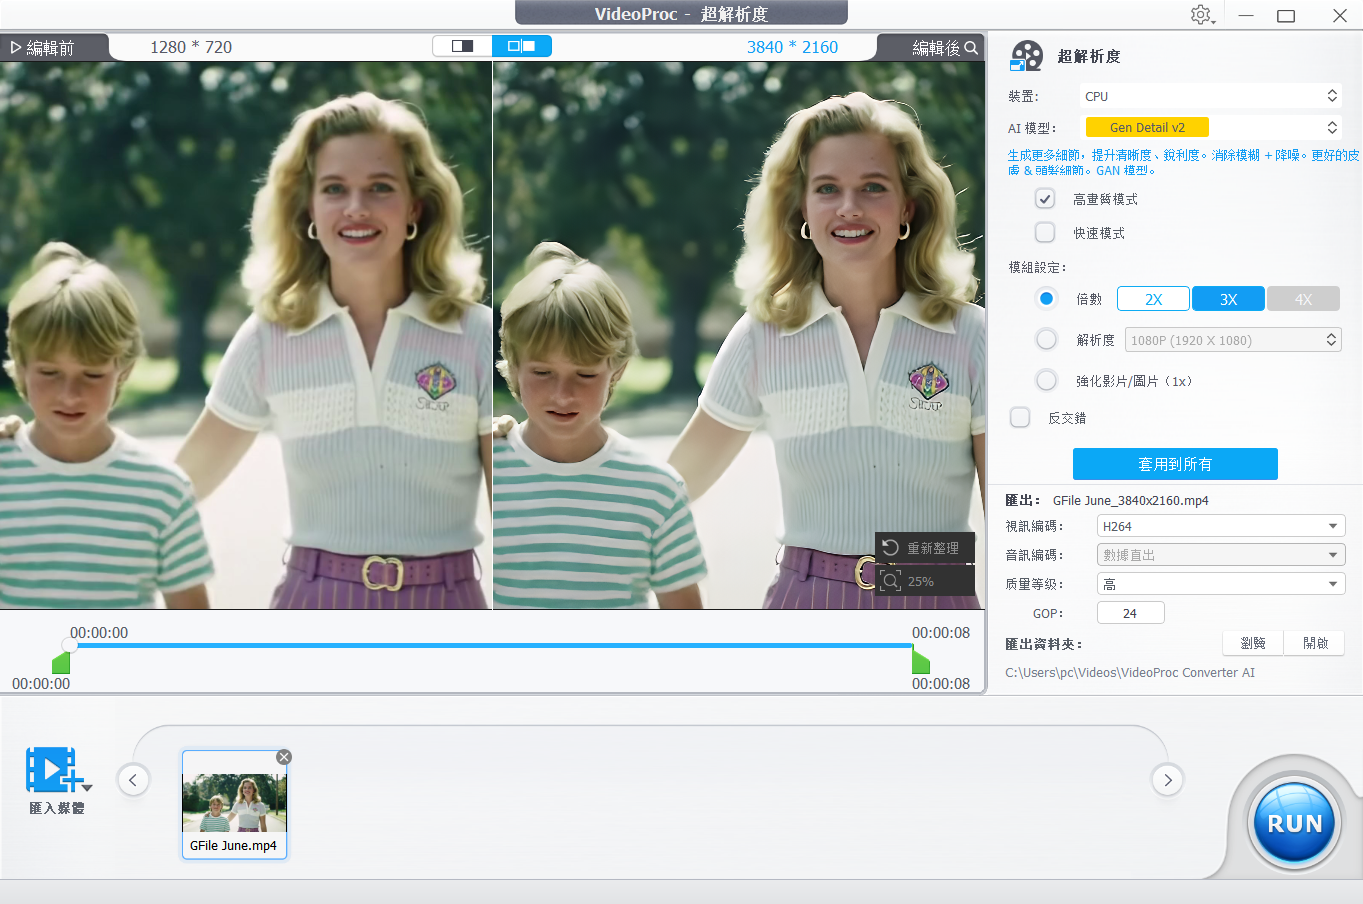Choose the 4X scale option

(1303, 299)
